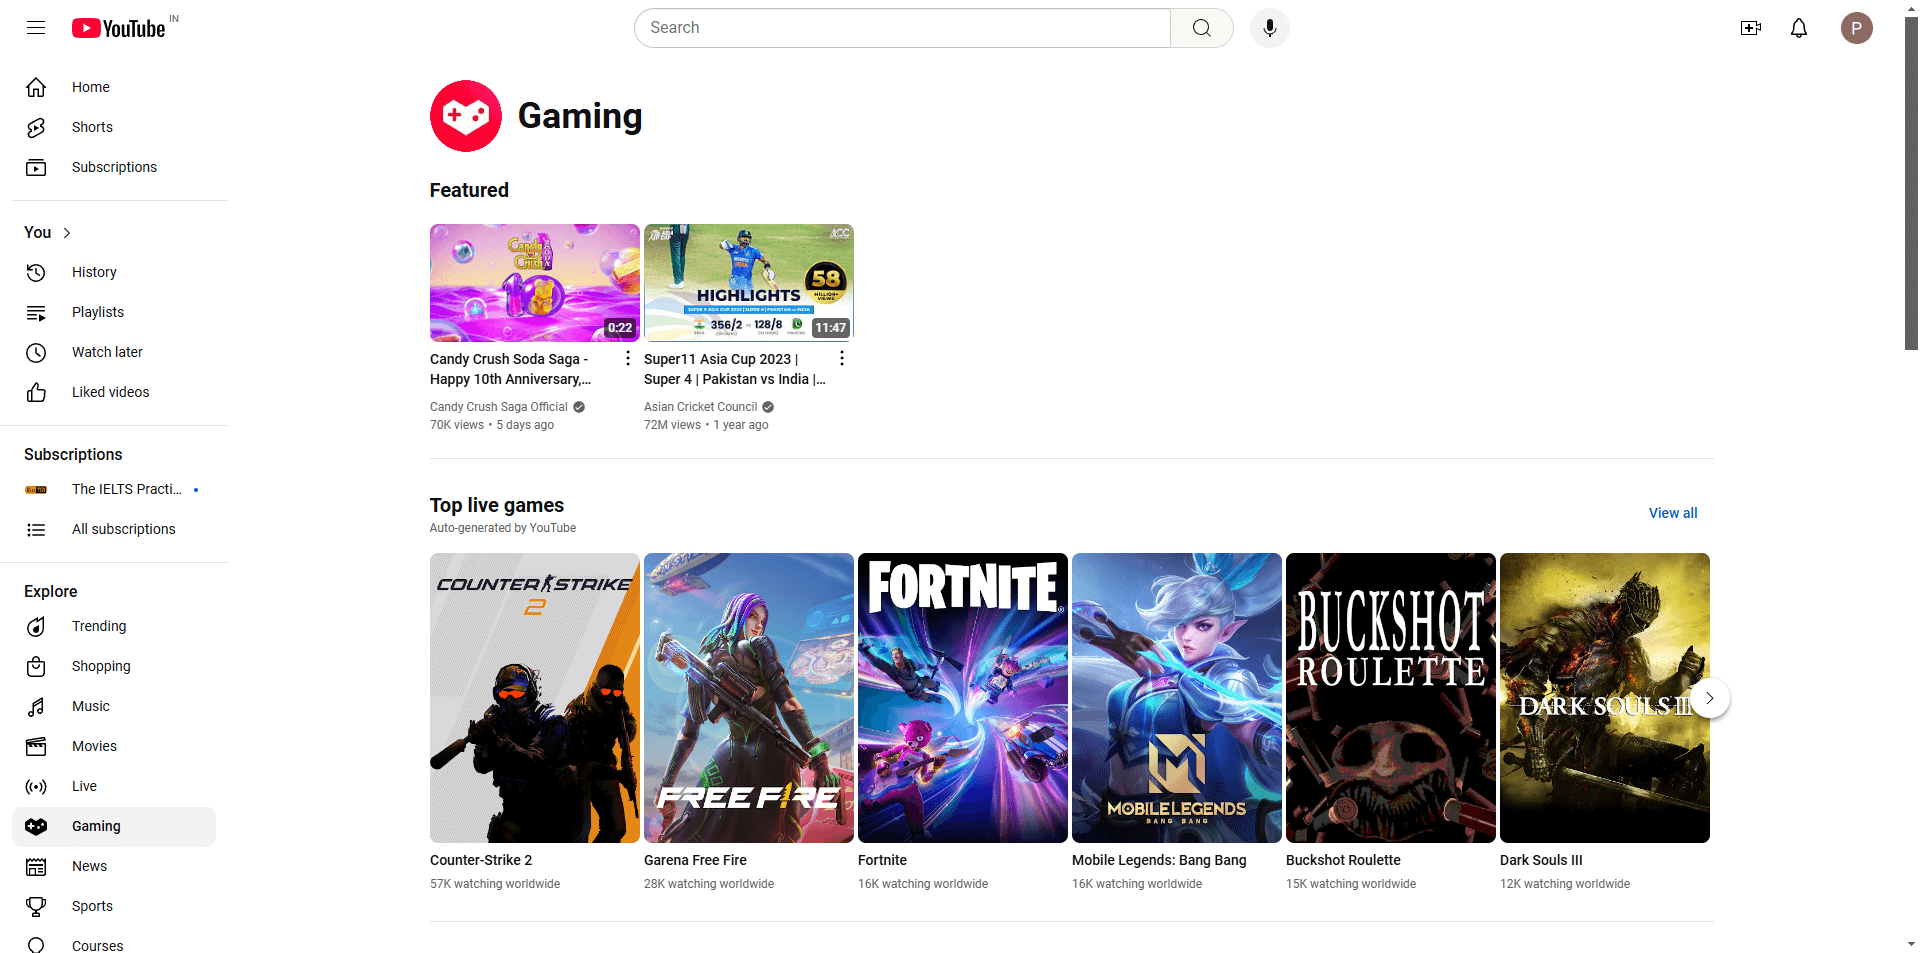Click the Subscriptions sidebar icon
Viewport: 1920px width, 953px height.
pos(36,167)
